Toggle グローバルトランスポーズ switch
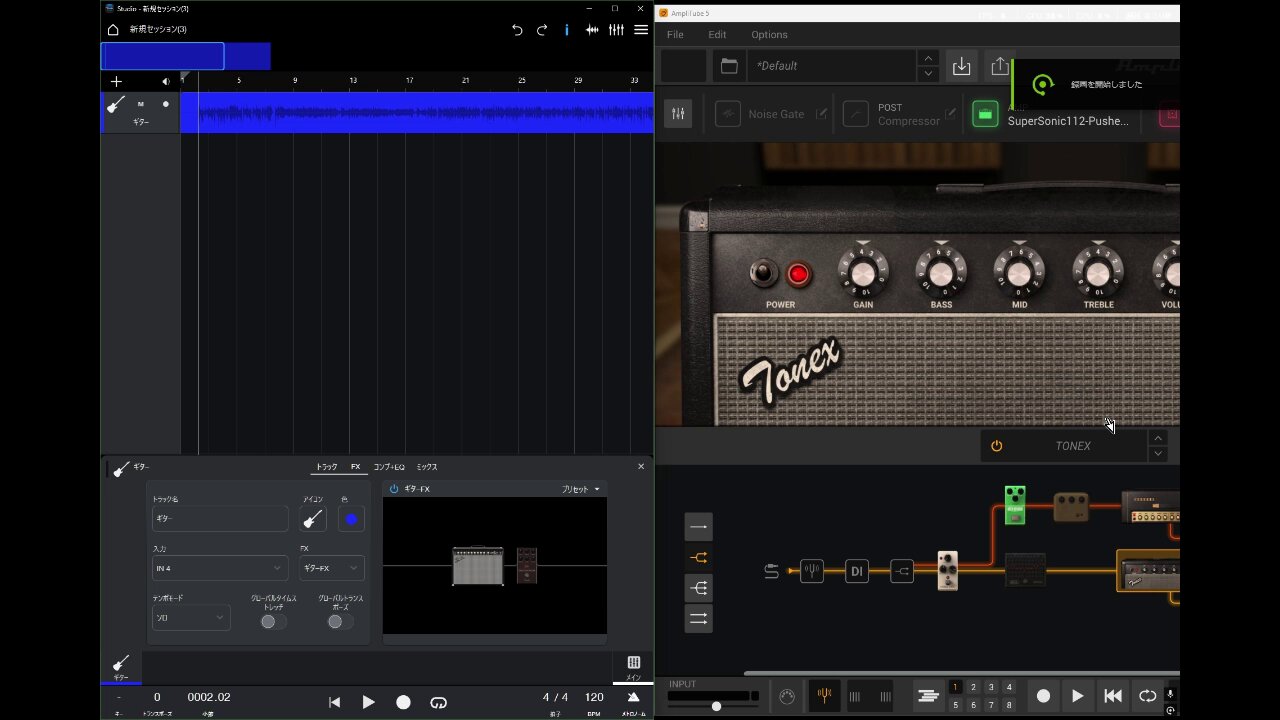1280x720 pixels. pyautogui.click(x=340, y=621)
